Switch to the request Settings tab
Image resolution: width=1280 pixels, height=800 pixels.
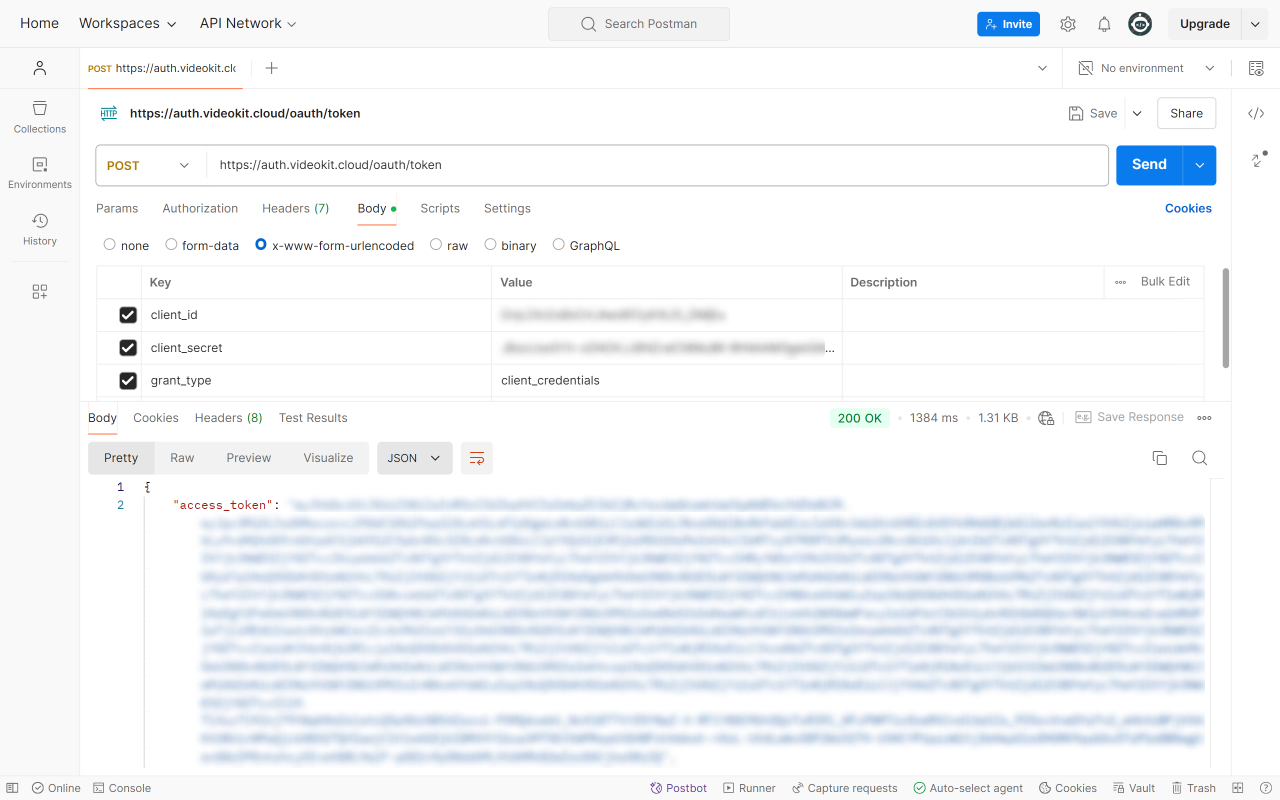click(507, 208)
